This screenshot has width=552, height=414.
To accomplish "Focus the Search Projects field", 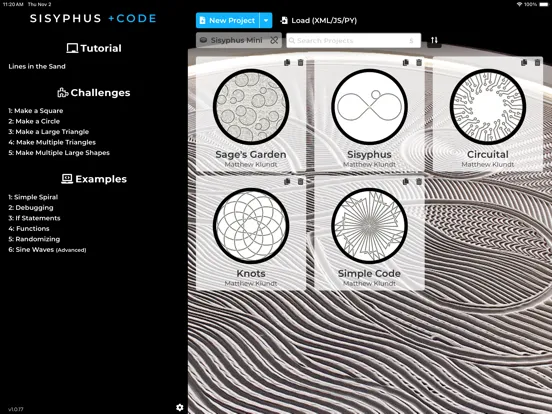I will coord(353,40).
